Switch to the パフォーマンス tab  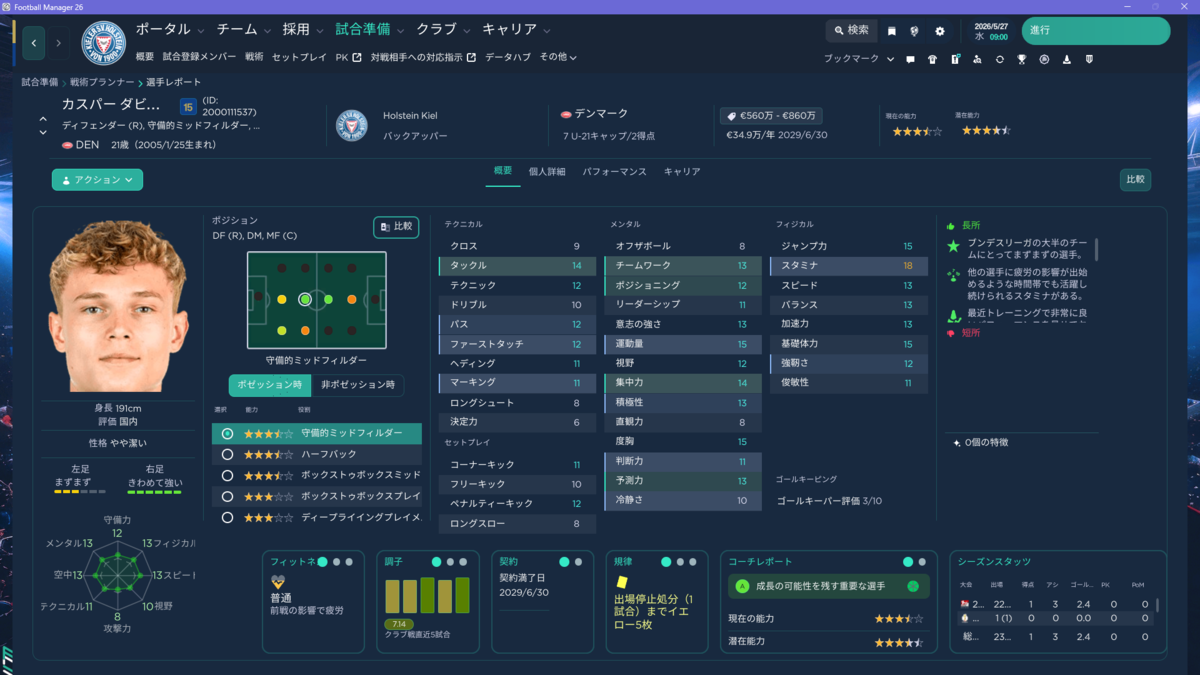pos(614,172)
